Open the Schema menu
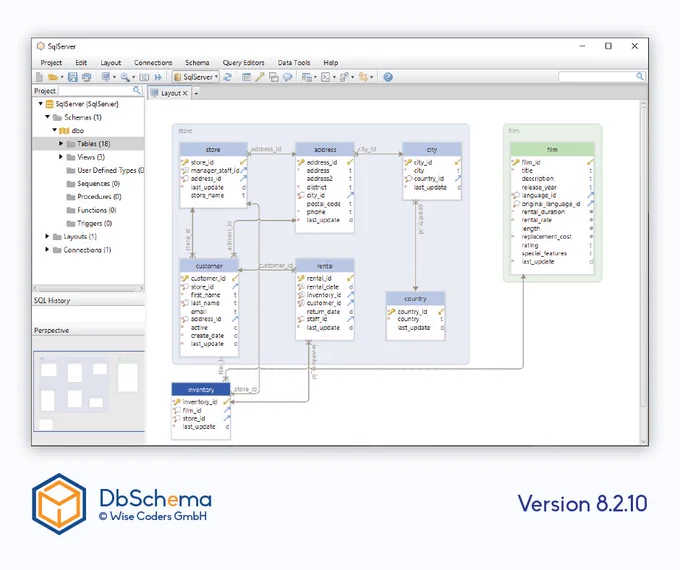The image size is (680, 570). click(197, 63)
